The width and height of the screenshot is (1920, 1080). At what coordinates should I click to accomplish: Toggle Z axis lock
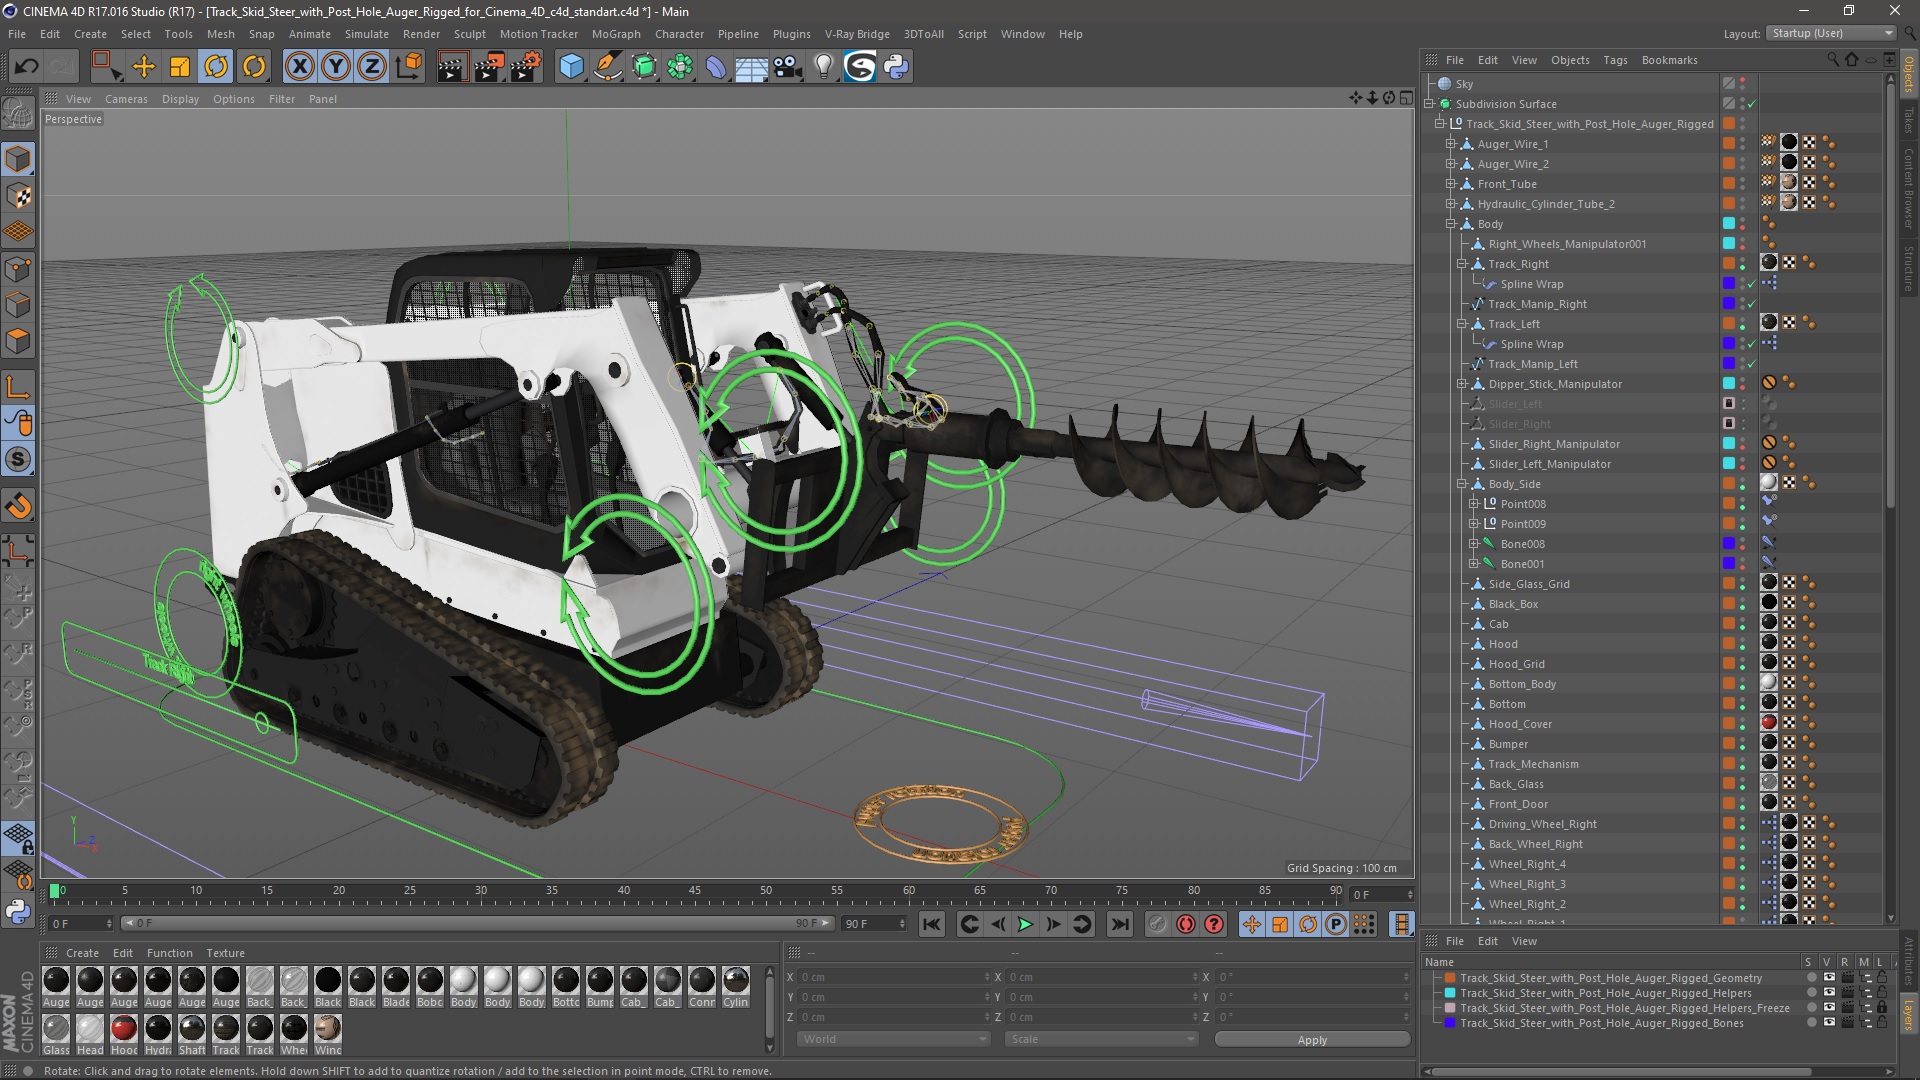(x=372, y=67)
